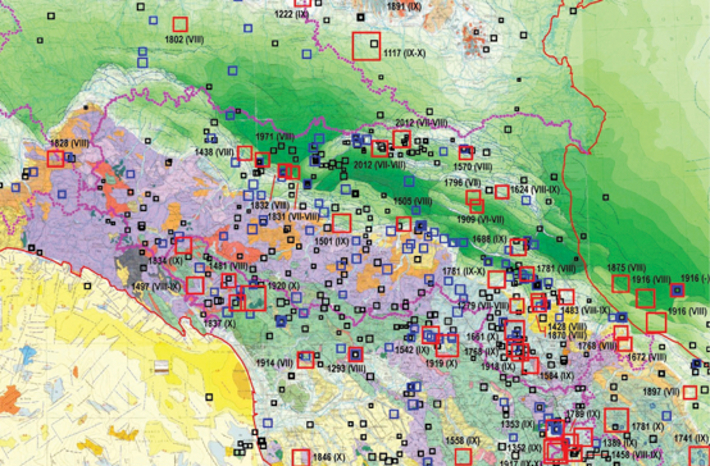The image size is (710, 466).
Task: Click the red square under the 1875 (VIII) label
Action: pos(620,283)
